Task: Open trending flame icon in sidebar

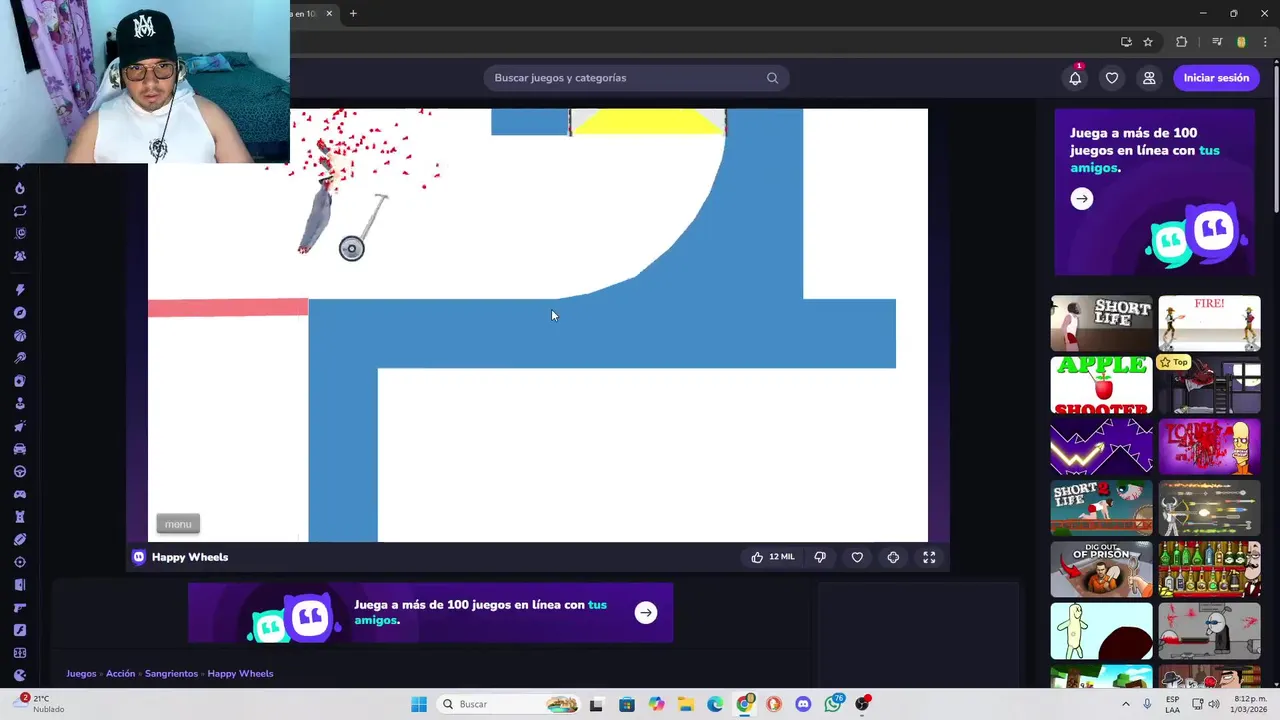Action: tap(20, 188)
